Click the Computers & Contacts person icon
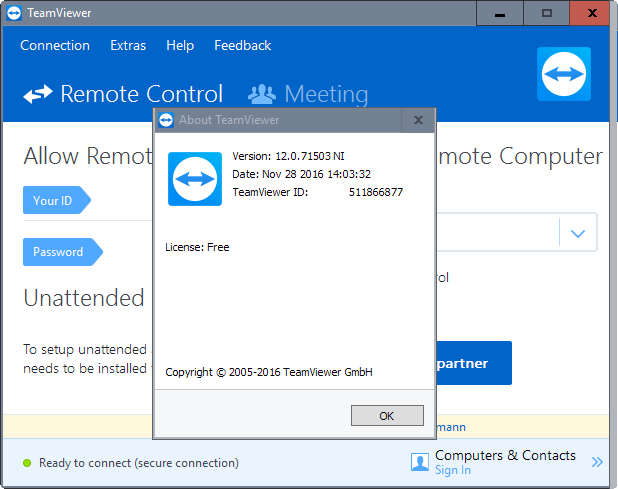618x489 pixels. pyautogui.click(x=420, y=462)
